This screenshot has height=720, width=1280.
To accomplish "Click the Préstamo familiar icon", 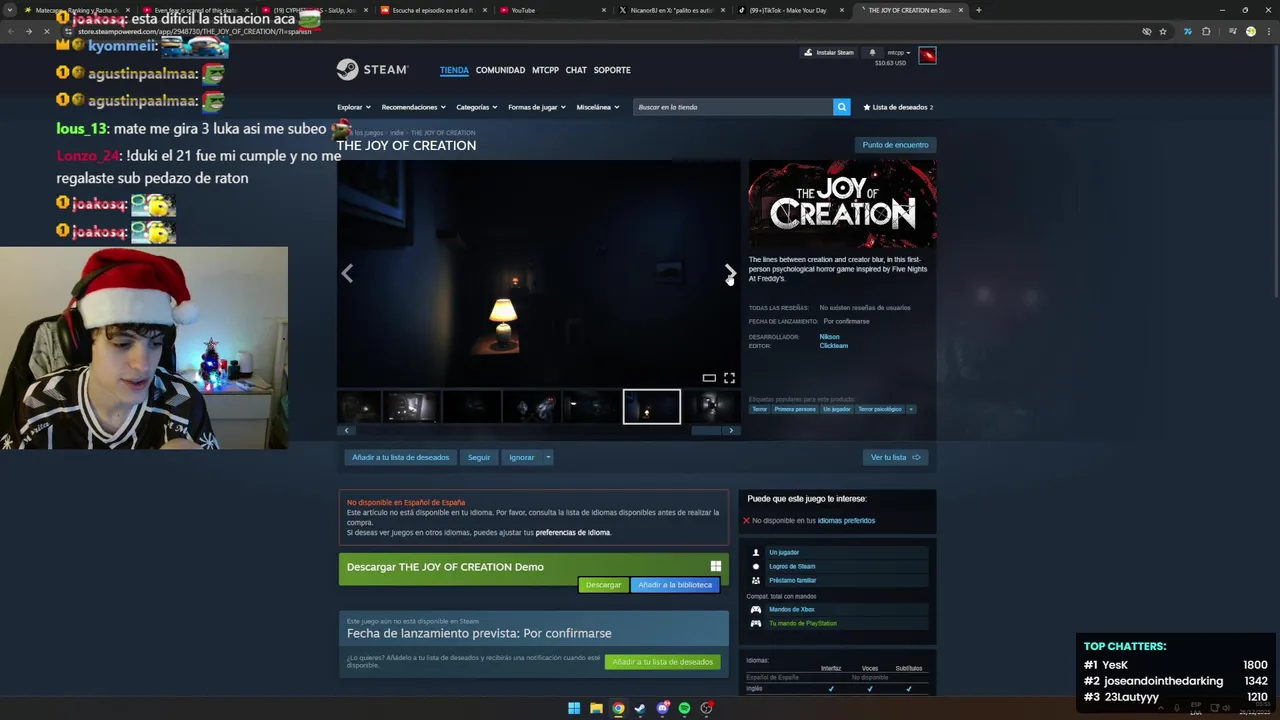I will tap(756, 580).
